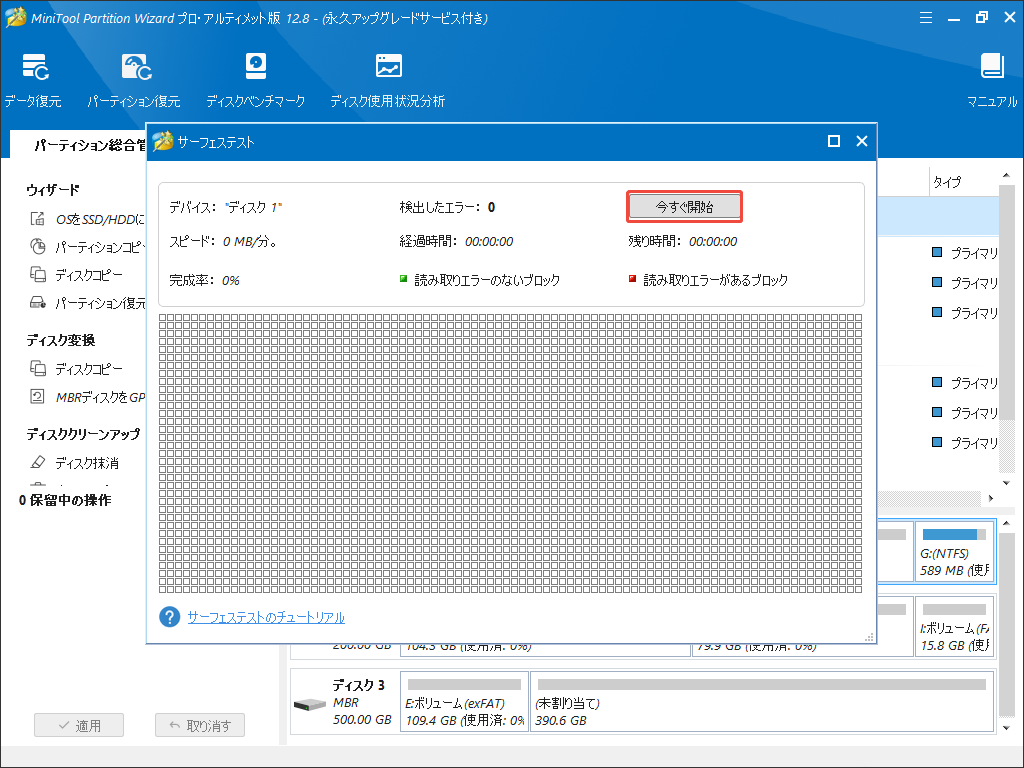Select the G:(NTFS) 589 MB partition block

click(955, 552)
